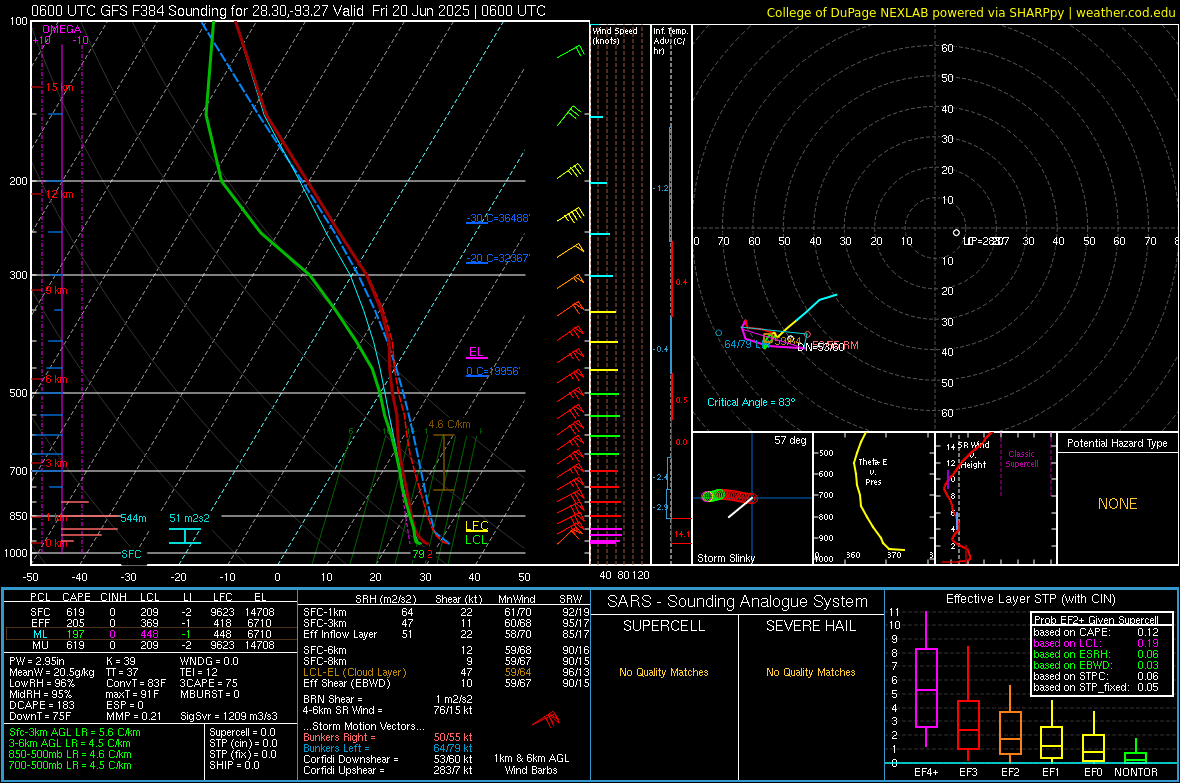Click the Critical Angle = 83° text
The width and height of the screenshot is (1180, 783).
coord(751,402)
